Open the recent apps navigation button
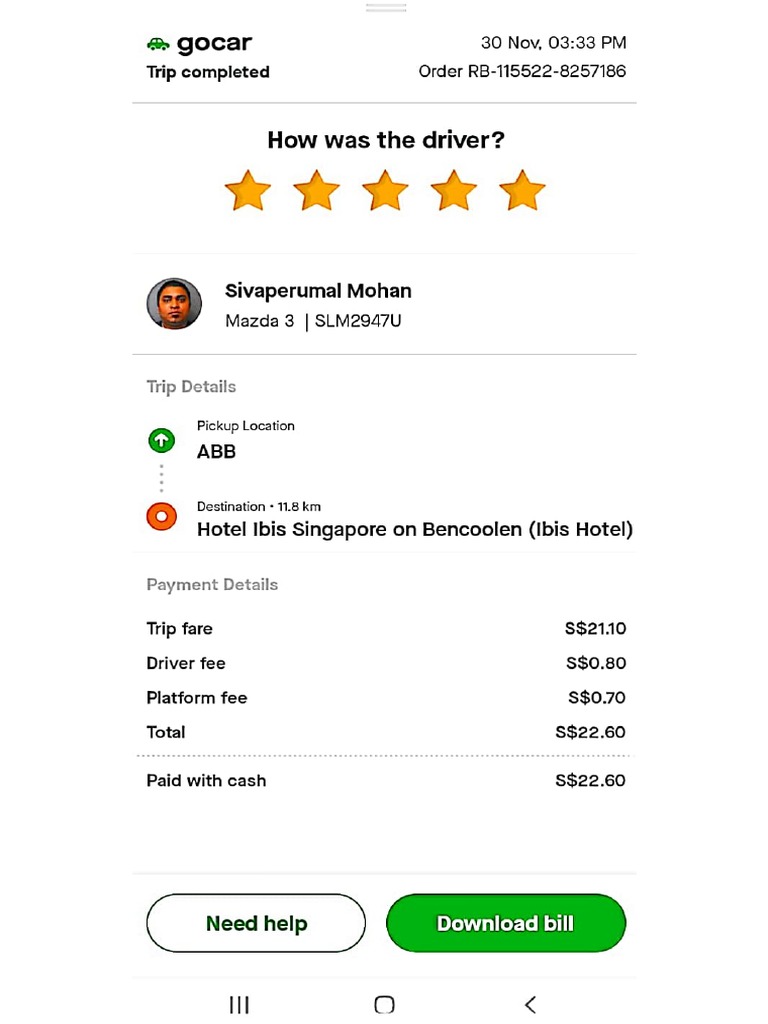The height and width of the screenshot is (1024, 768). pyautogui.click(x=239, y=1004)
